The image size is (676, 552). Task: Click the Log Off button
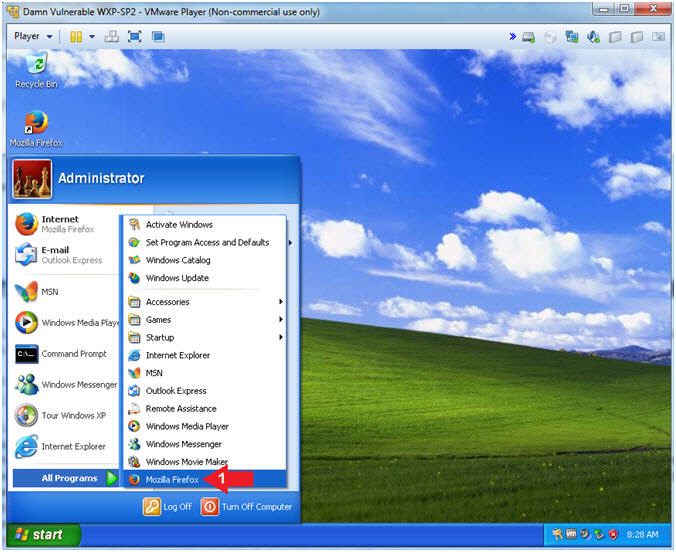click(x=168, y=507)
